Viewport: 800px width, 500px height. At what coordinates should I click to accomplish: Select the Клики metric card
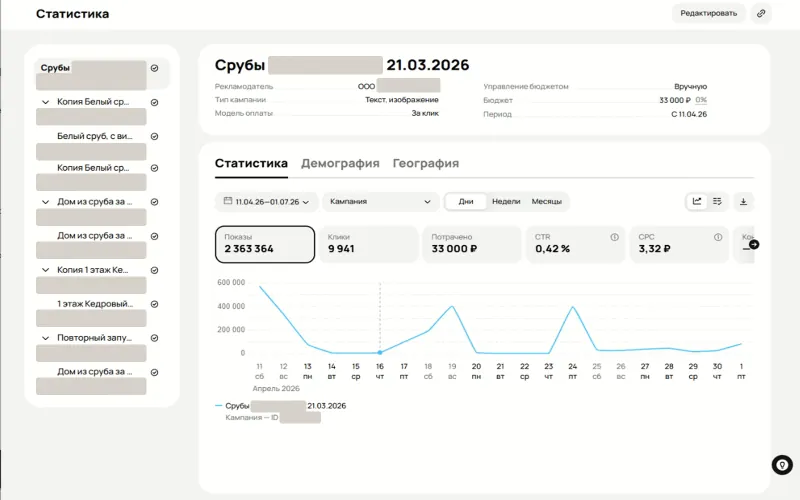tap(369, 244)
